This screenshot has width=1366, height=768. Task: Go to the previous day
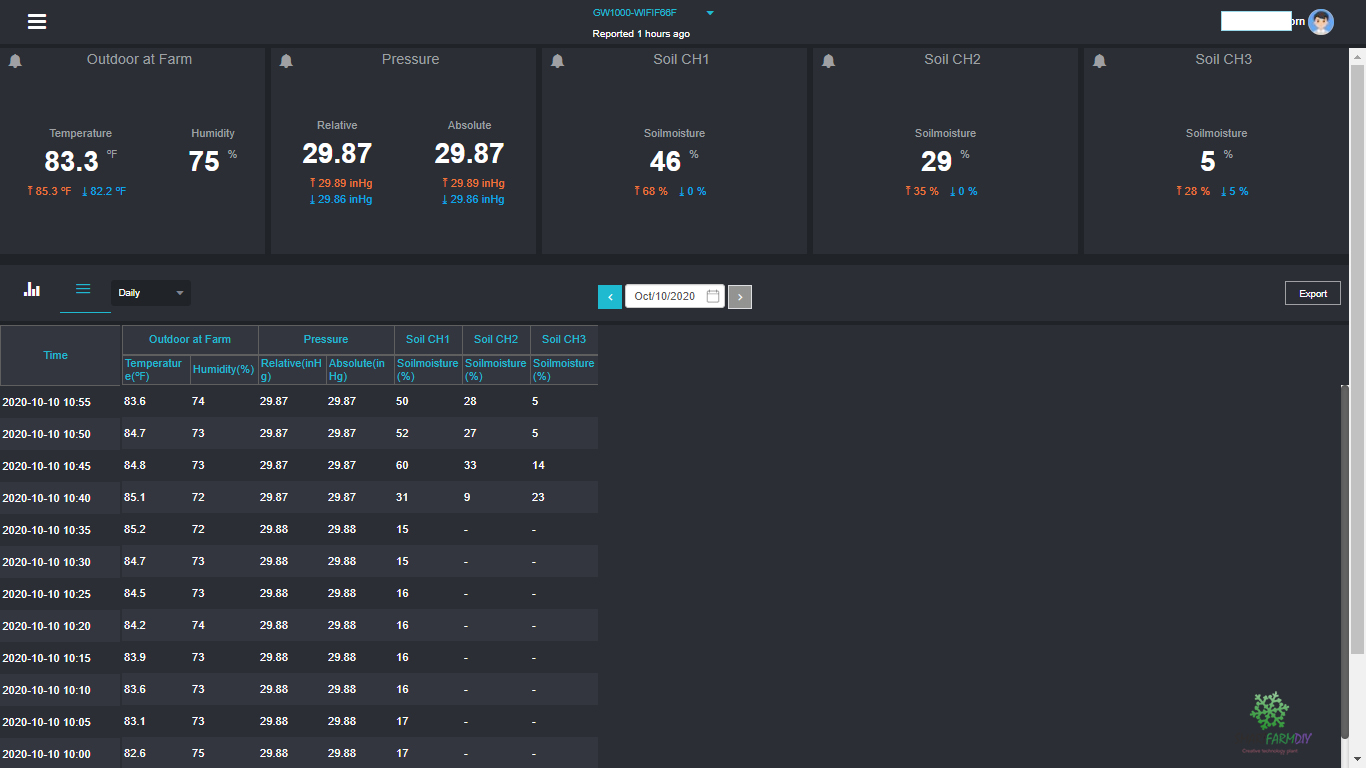tap(610, 297)
